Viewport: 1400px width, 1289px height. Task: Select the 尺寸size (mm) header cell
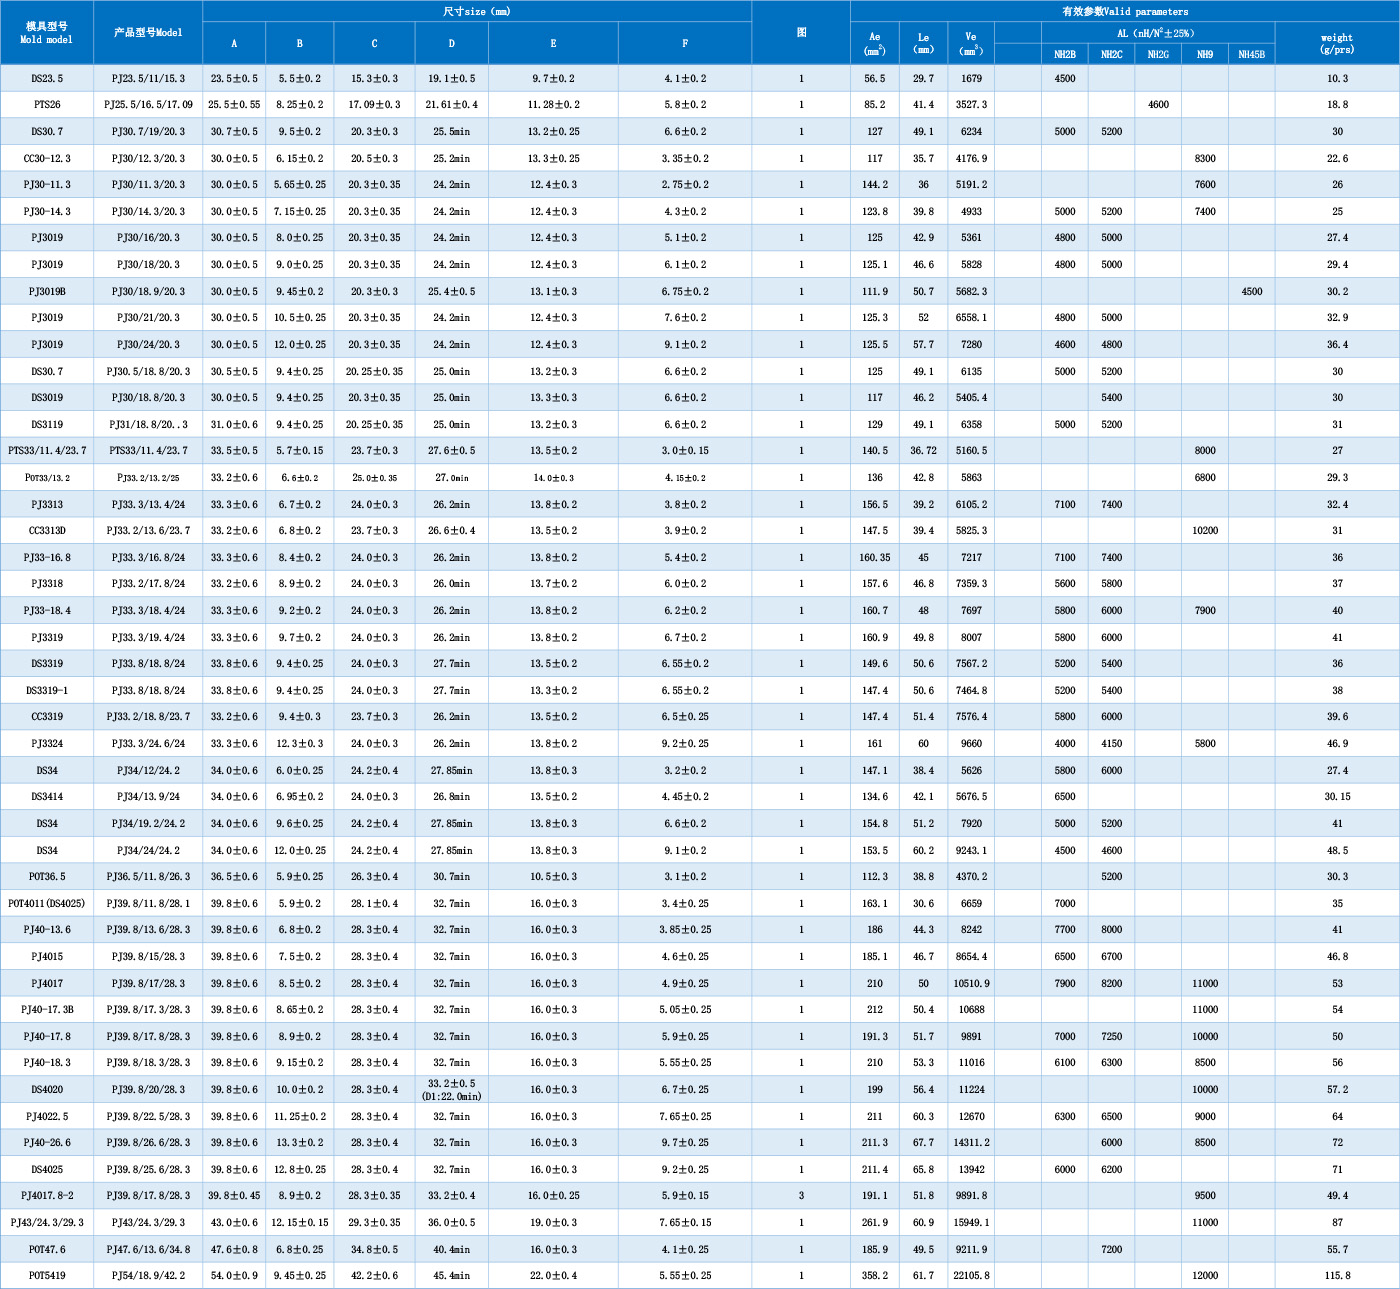(477, 11)
